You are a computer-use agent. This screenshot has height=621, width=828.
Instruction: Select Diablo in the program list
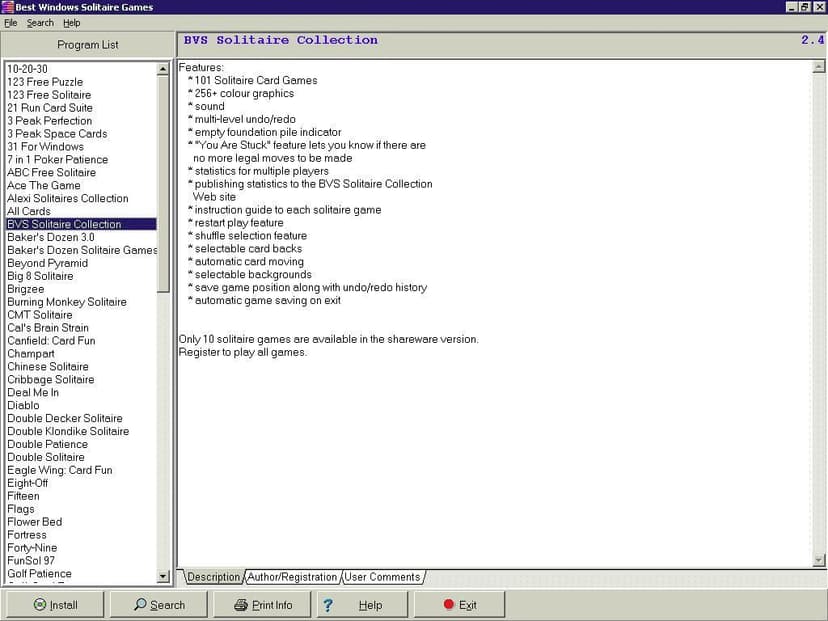pos(81,405)
